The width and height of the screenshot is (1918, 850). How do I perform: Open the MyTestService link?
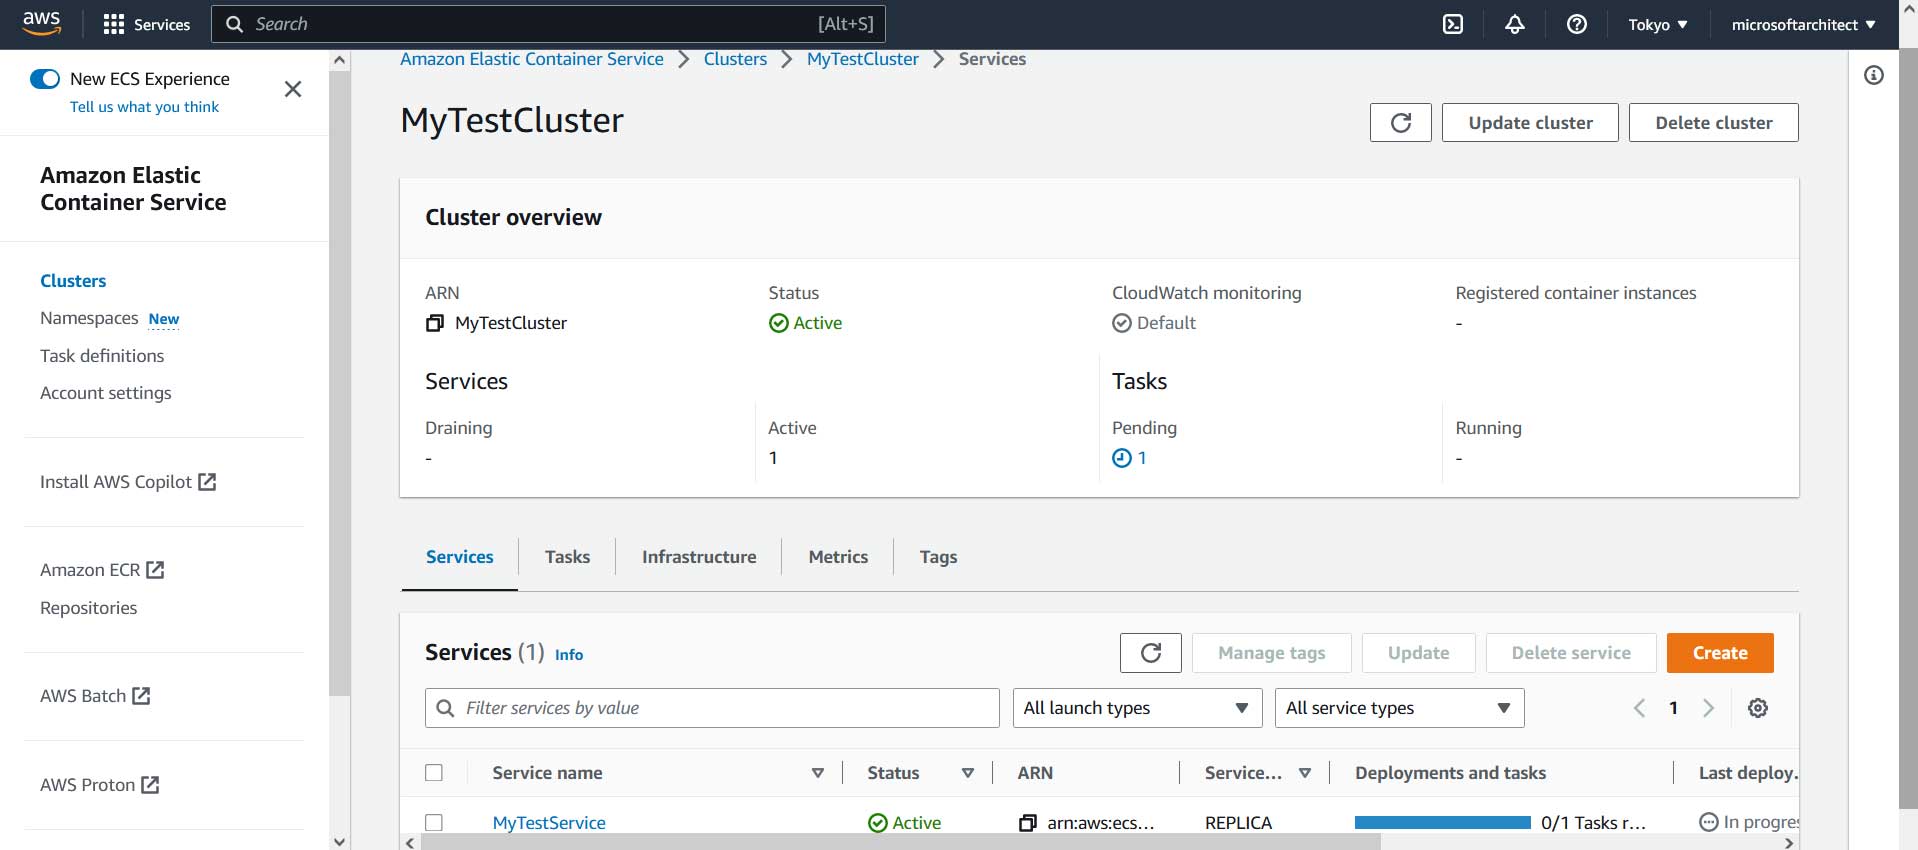coord(549,823)
